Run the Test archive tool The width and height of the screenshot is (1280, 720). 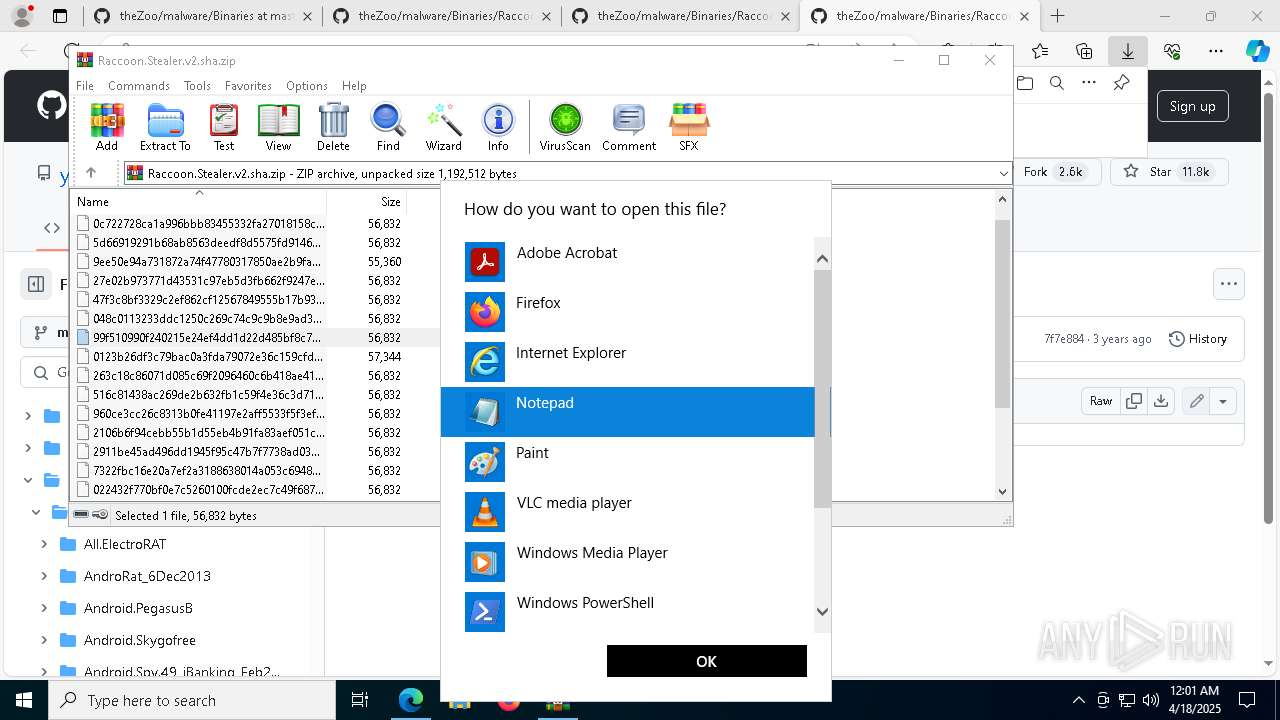click(x=224, y=127)
